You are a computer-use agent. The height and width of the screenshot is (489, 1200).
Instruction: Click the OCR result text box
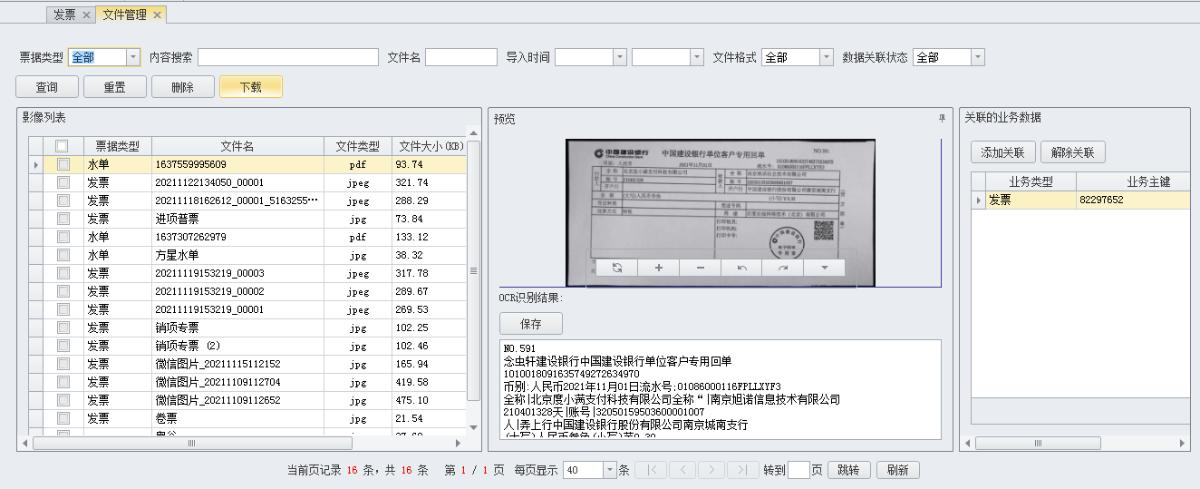click(721, 389)
